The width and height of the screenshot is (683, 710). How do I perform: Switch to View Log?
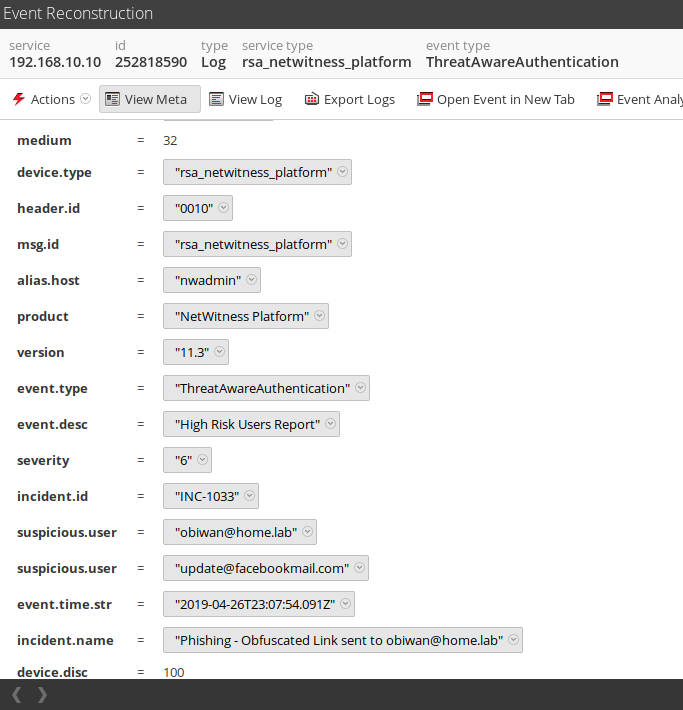coord(245,99)
